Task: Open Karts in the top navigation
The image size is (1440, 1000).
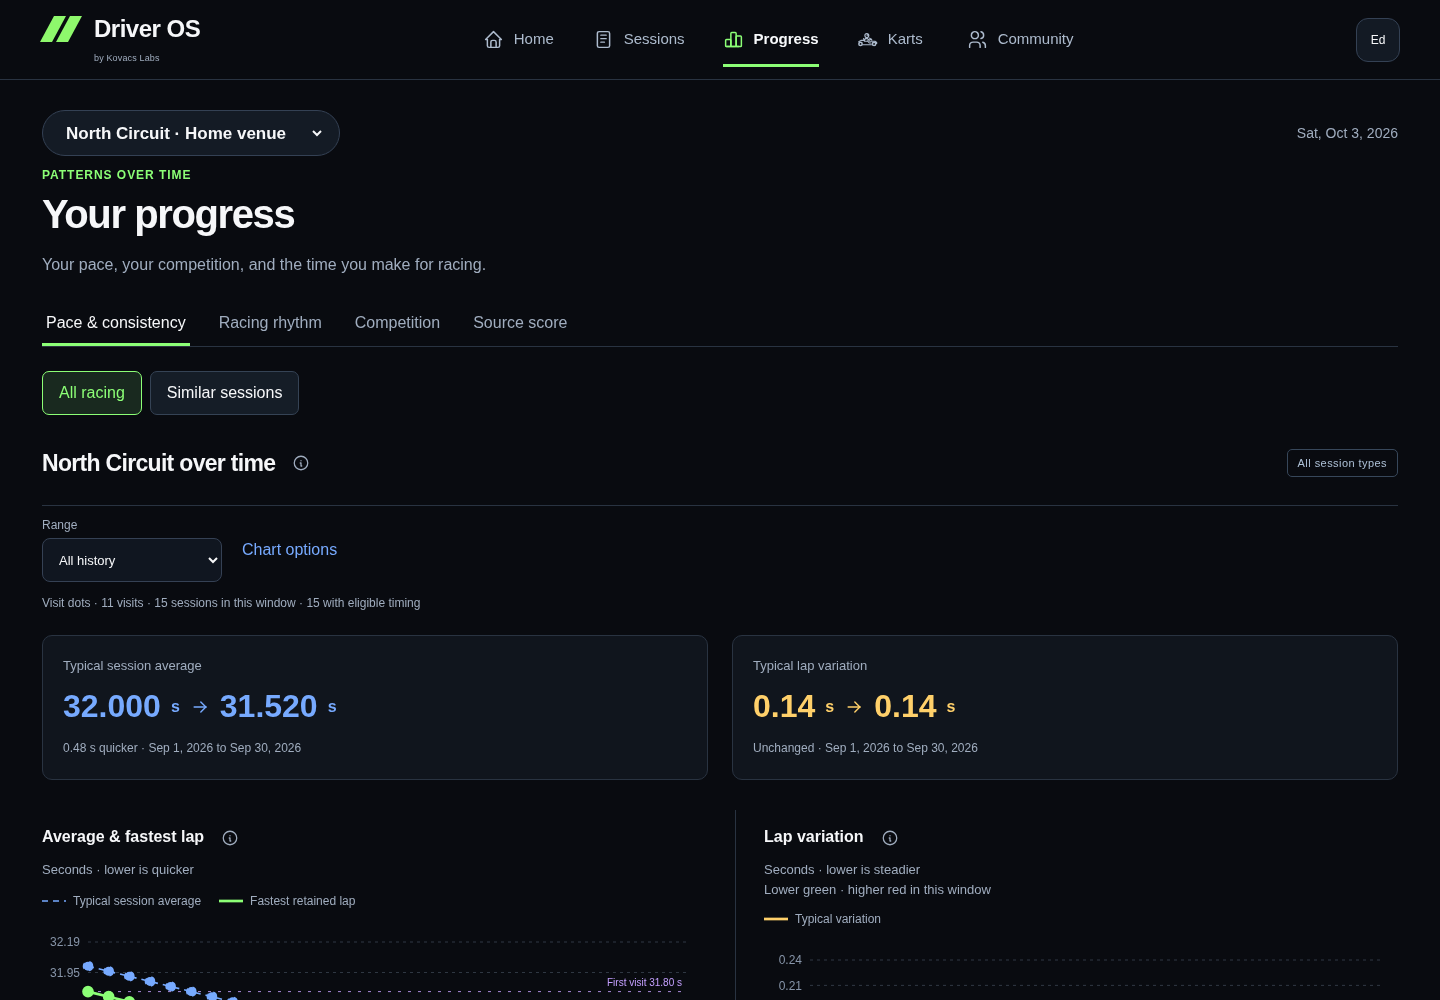Action: pos(891,39)
